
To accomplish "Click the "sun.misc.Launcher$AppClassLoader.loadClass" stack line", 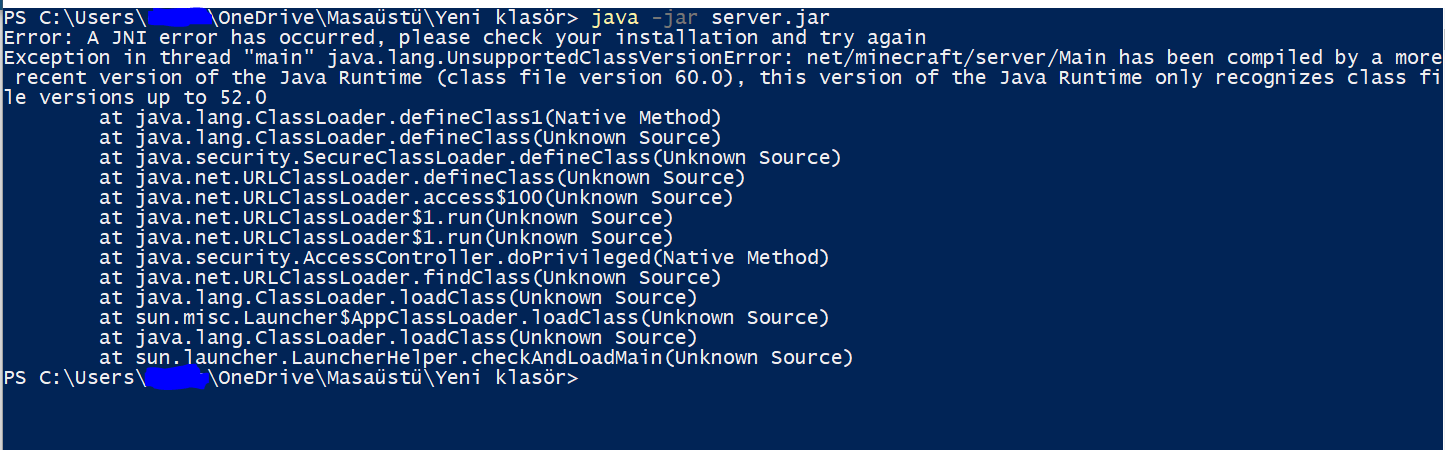I will [464, 318].
